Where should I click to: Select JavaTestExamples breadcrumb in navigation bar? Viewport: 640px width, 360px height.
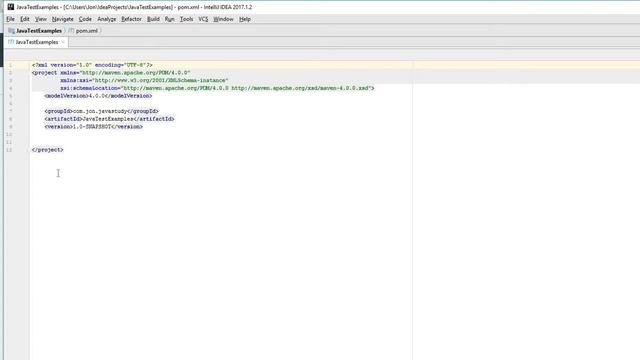(x=35, y=31)
